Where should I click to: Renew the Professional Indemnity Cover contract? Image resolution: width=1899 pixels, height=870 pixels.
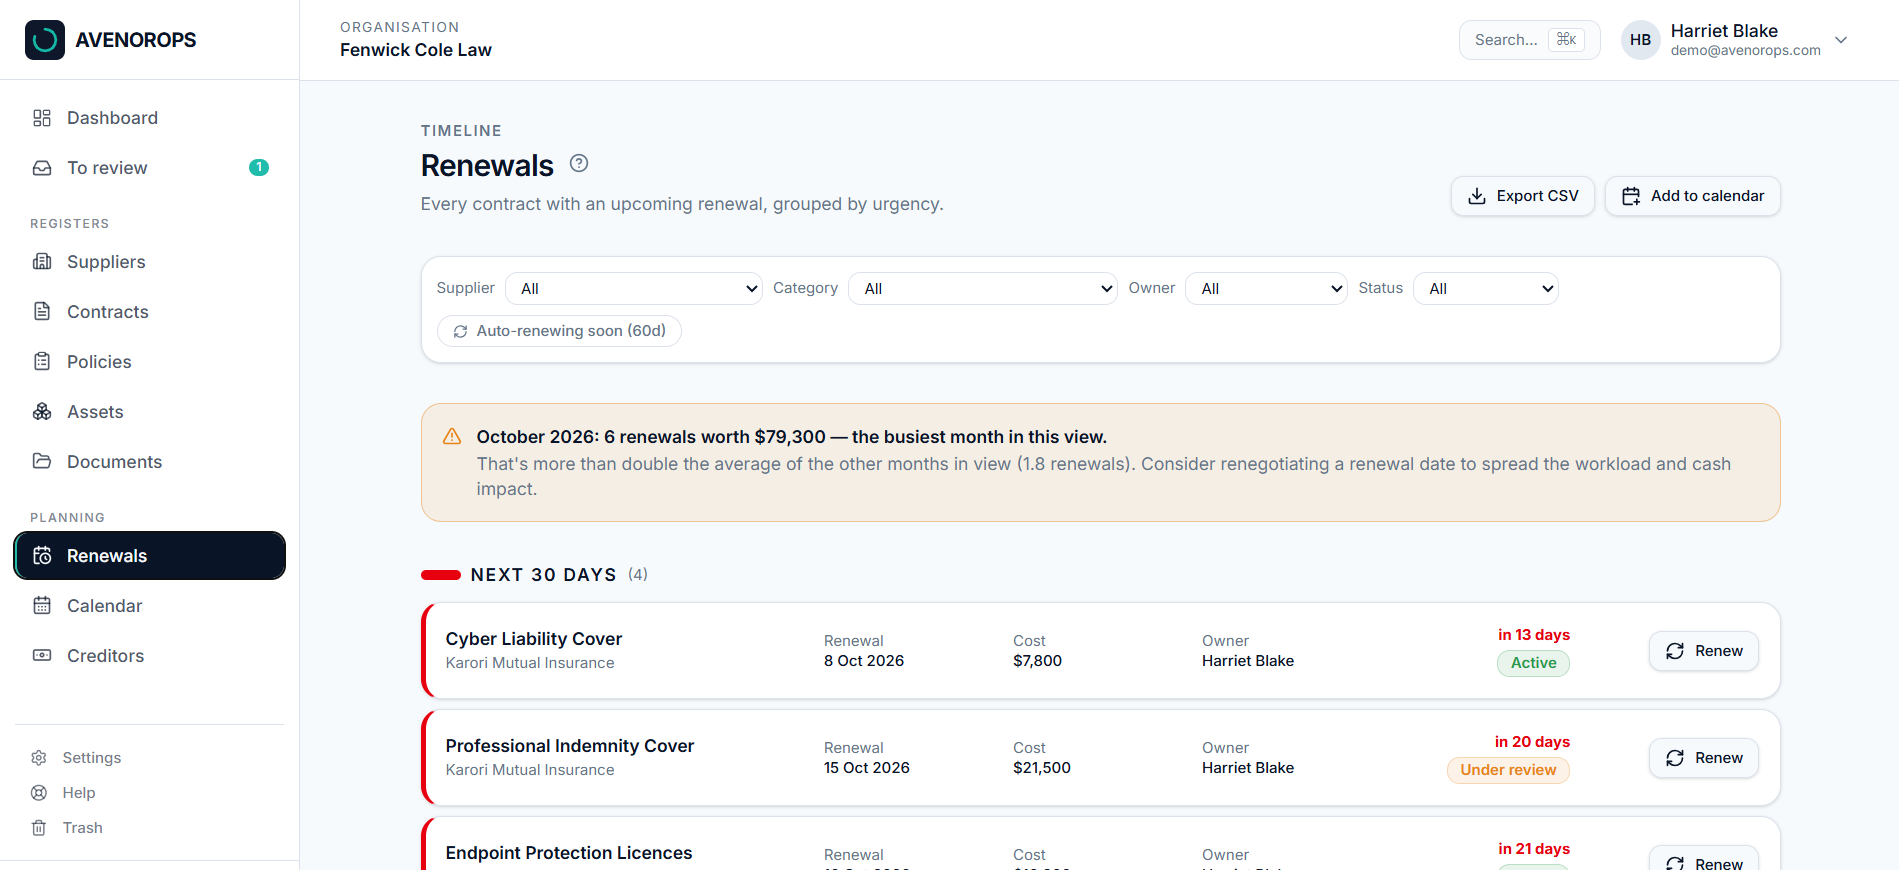pyautogui.click(x=1704, y=758)
